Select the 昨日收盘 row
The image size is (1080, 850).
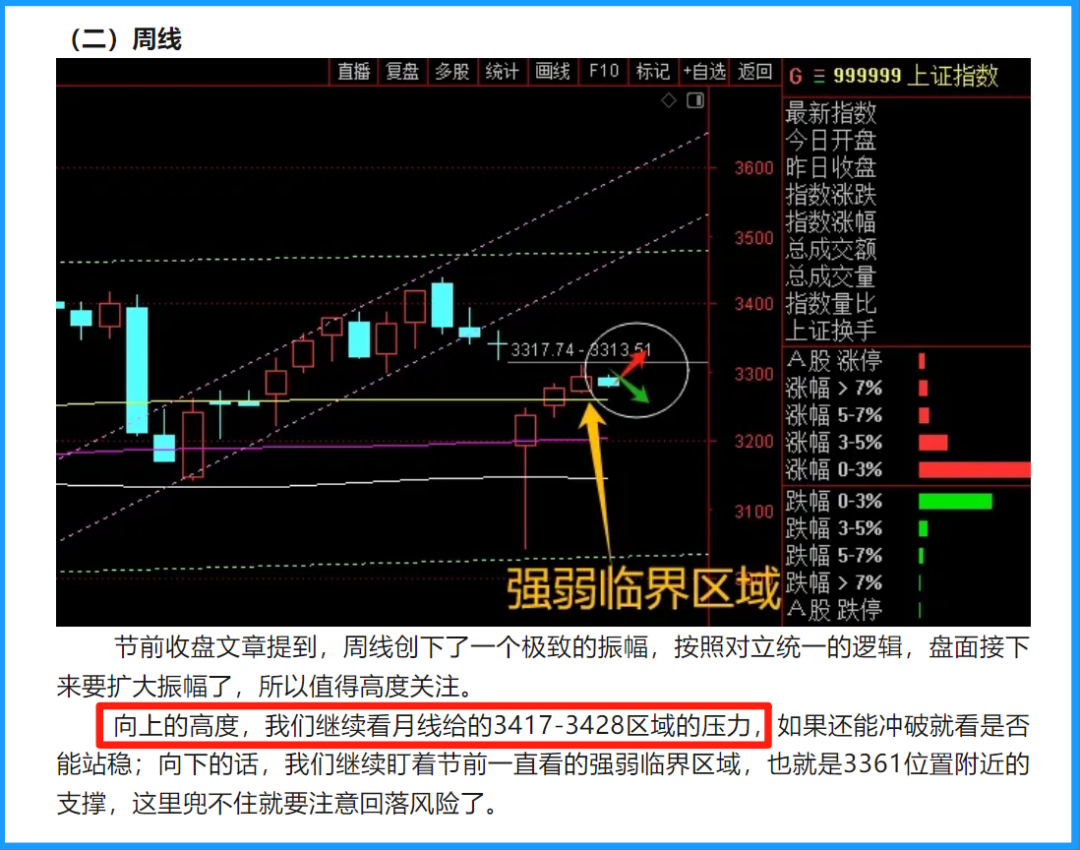coord(831,167)
